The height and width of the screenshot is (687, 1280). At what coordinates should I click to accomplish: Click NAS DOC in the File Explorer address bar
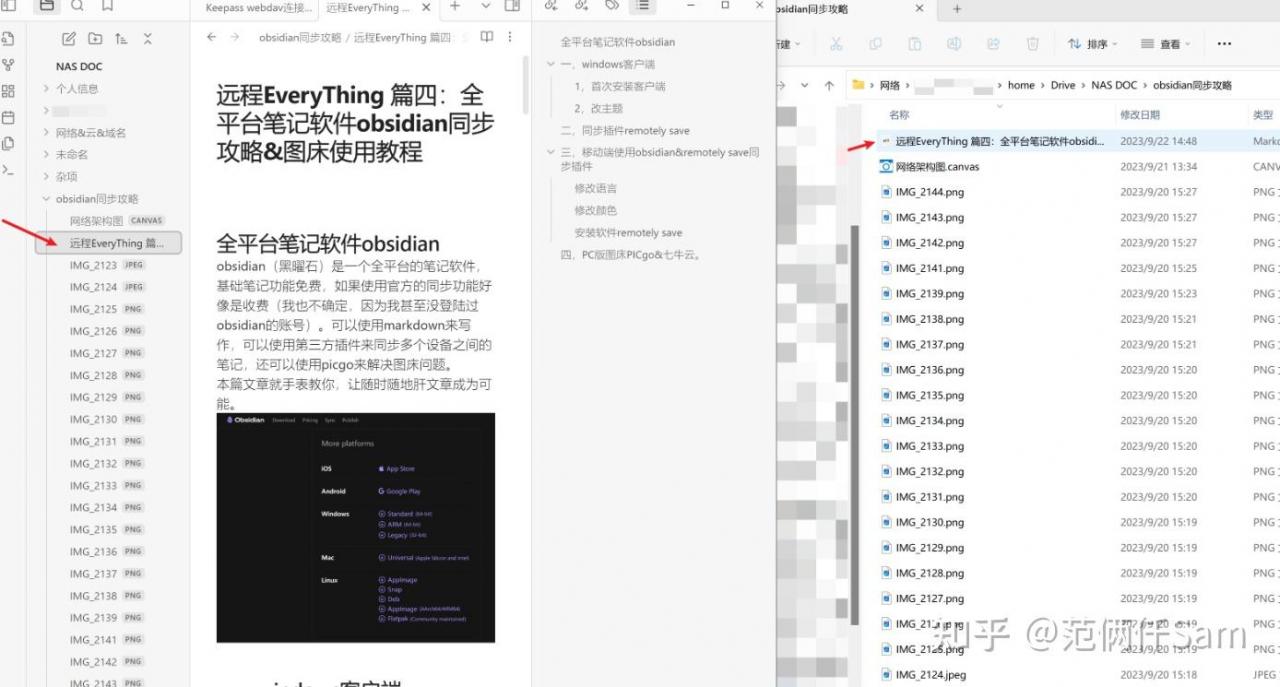1114,86
